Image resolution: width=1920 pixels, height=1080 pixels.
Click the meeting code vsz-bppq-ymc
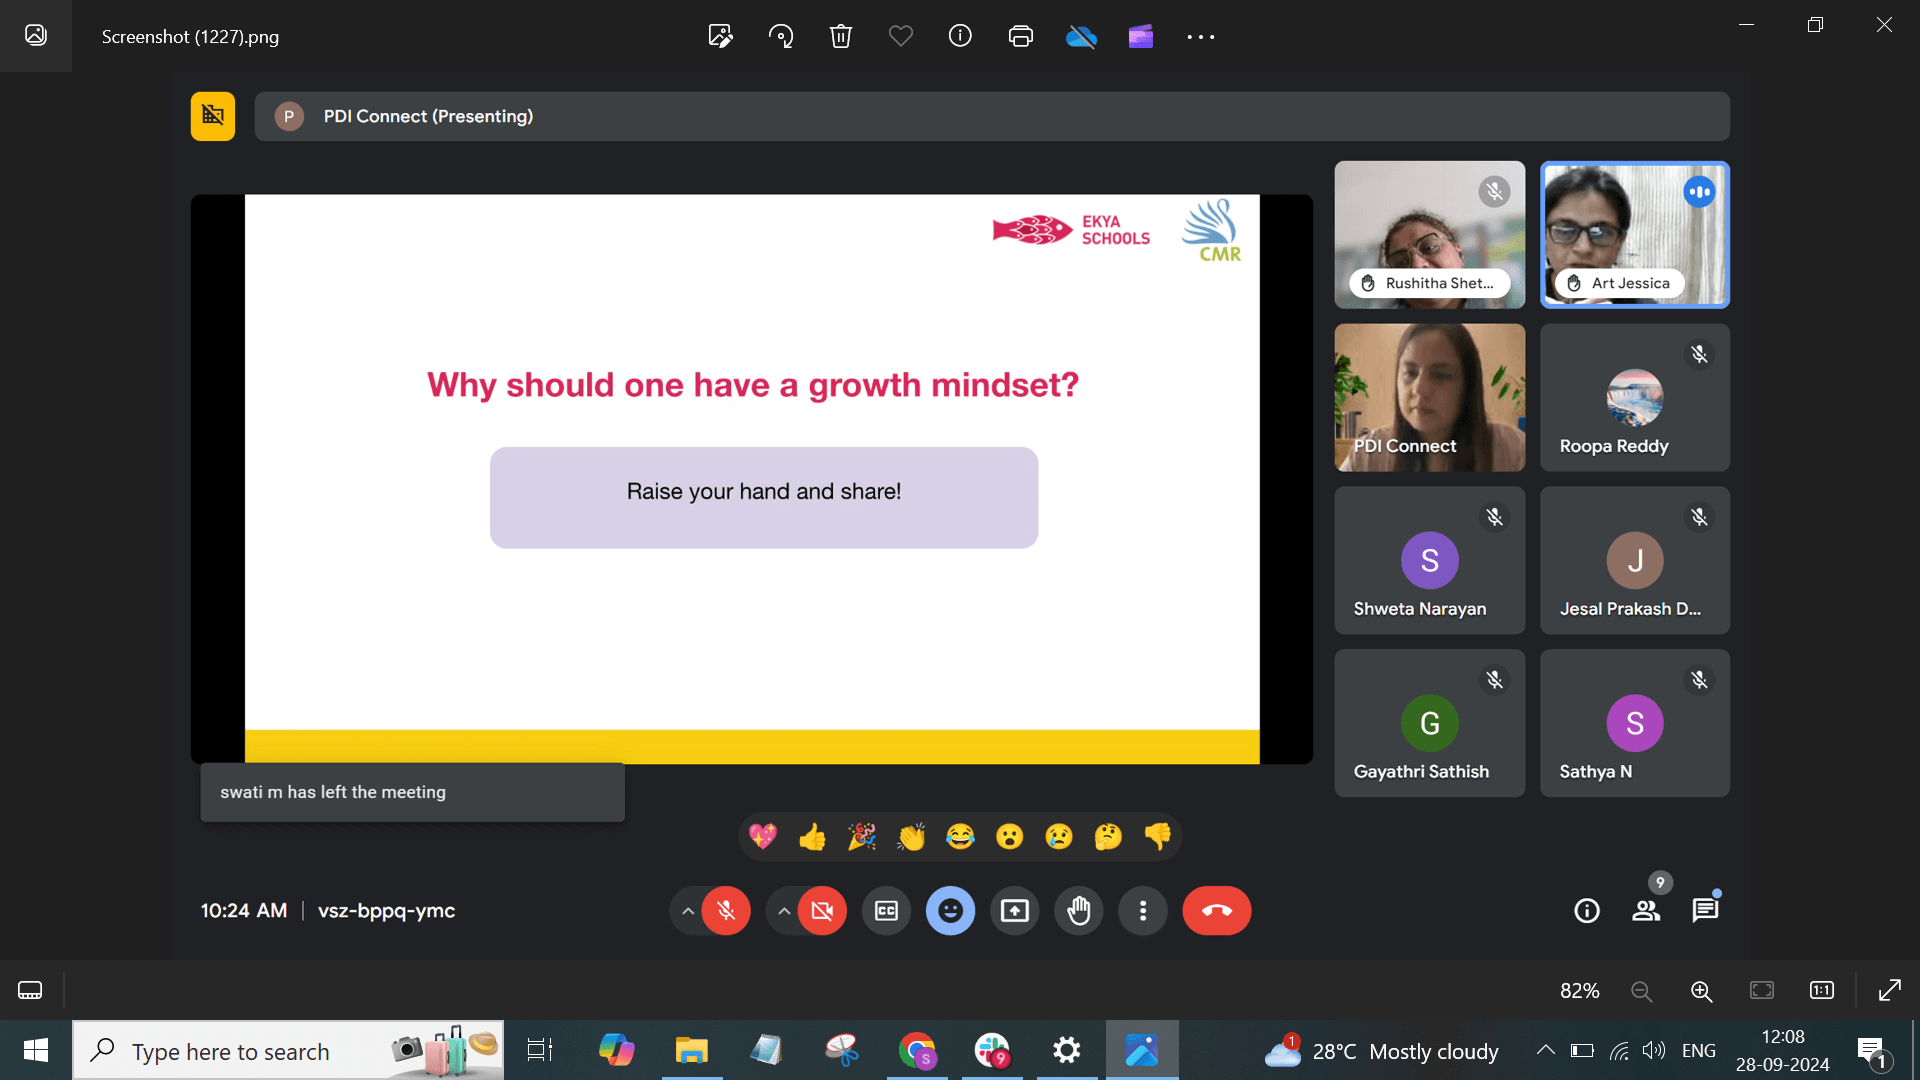(386, 911)
